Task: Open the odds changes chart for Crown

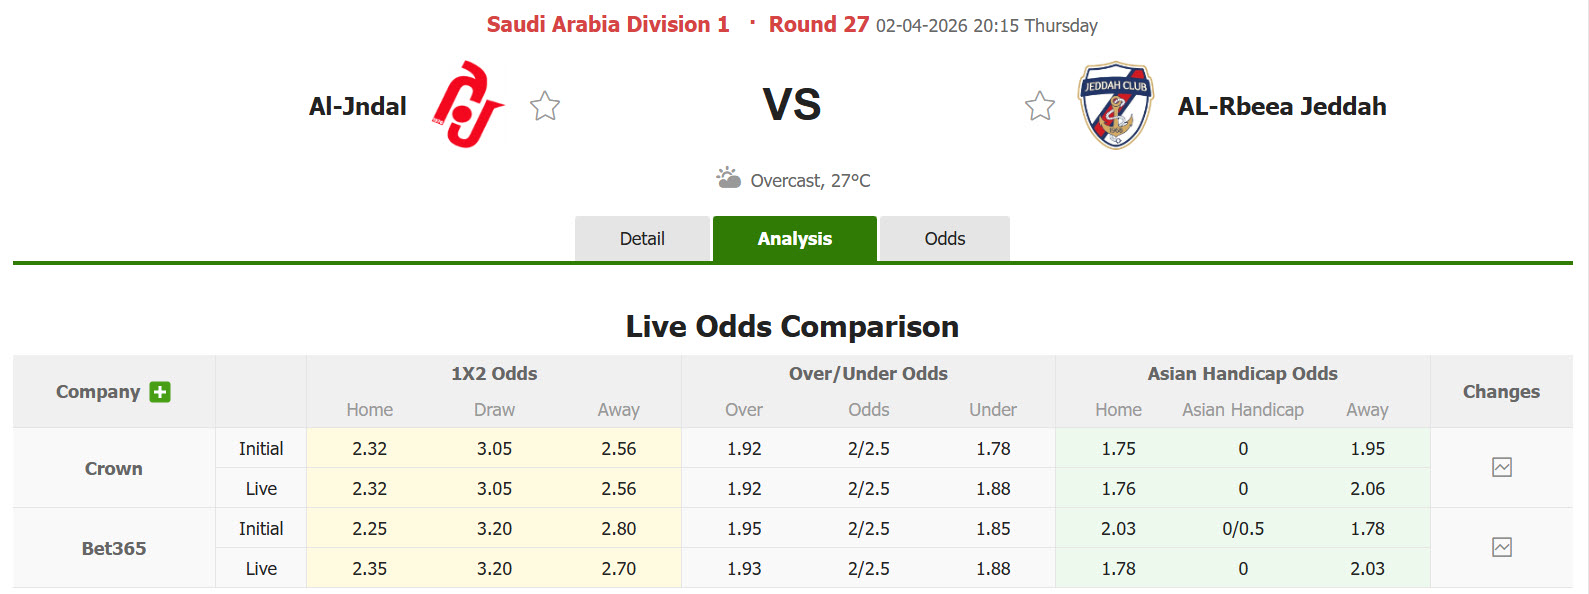Action: [x=1501, y=467]
